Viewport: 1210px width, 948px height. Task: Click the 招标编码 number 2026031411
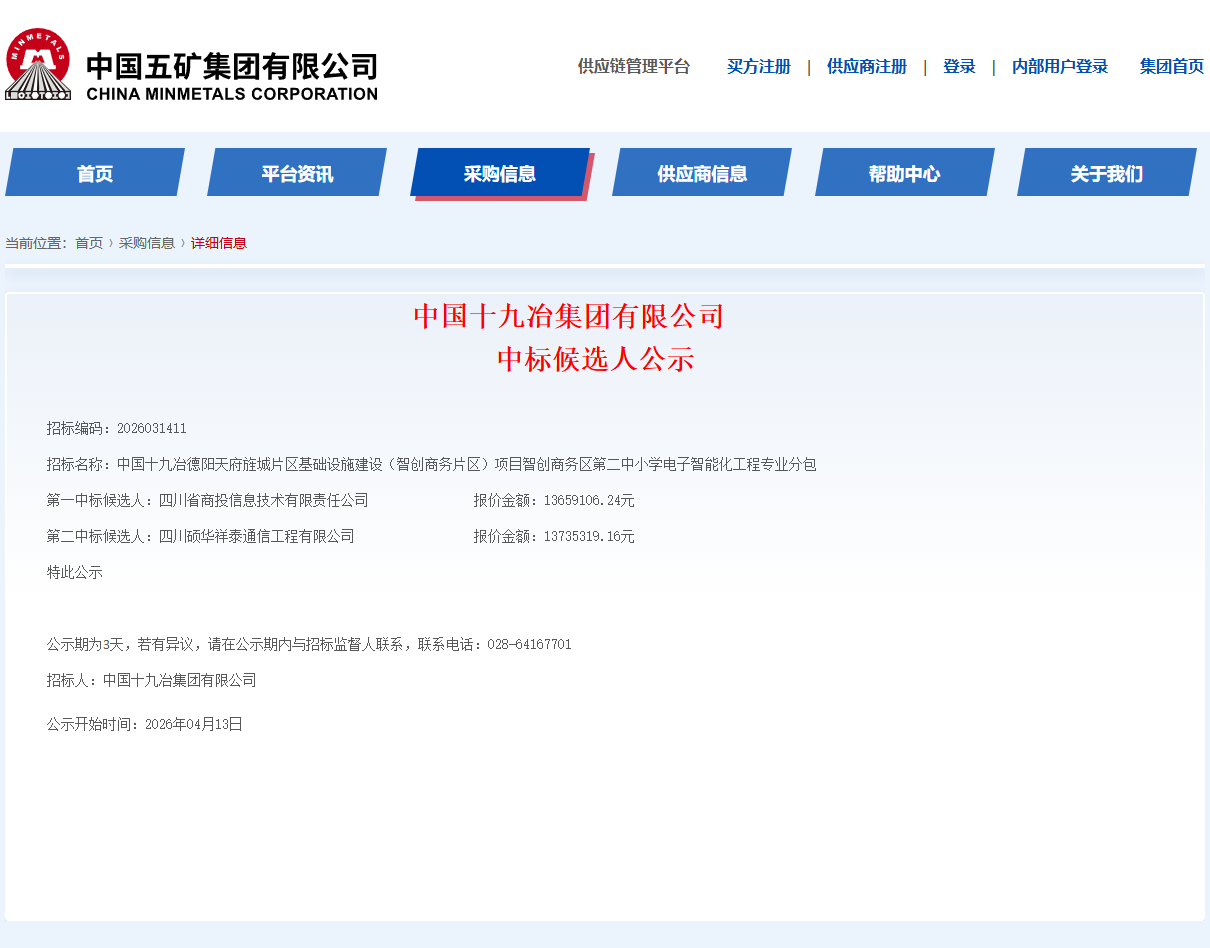coord(151,429)
